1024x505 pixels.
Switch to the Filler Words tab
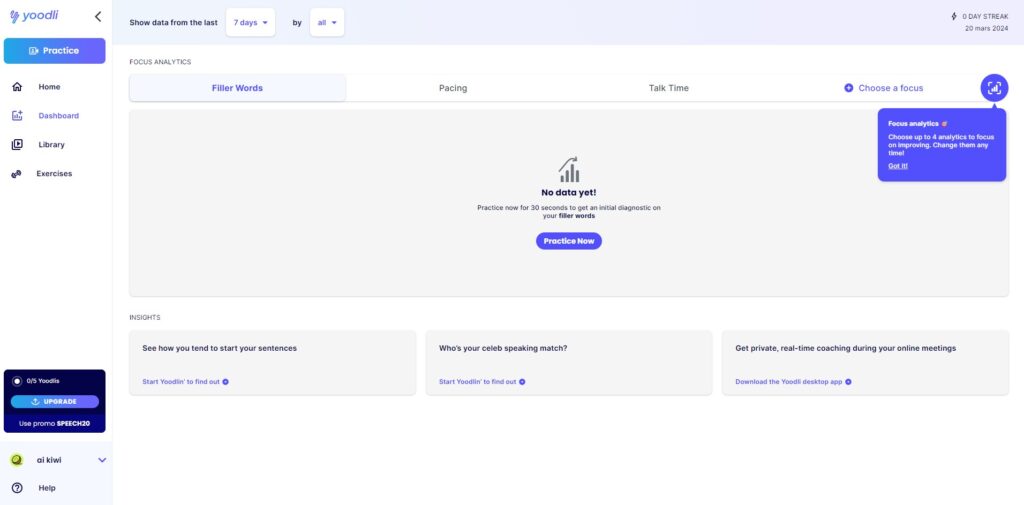coord(237,88)
